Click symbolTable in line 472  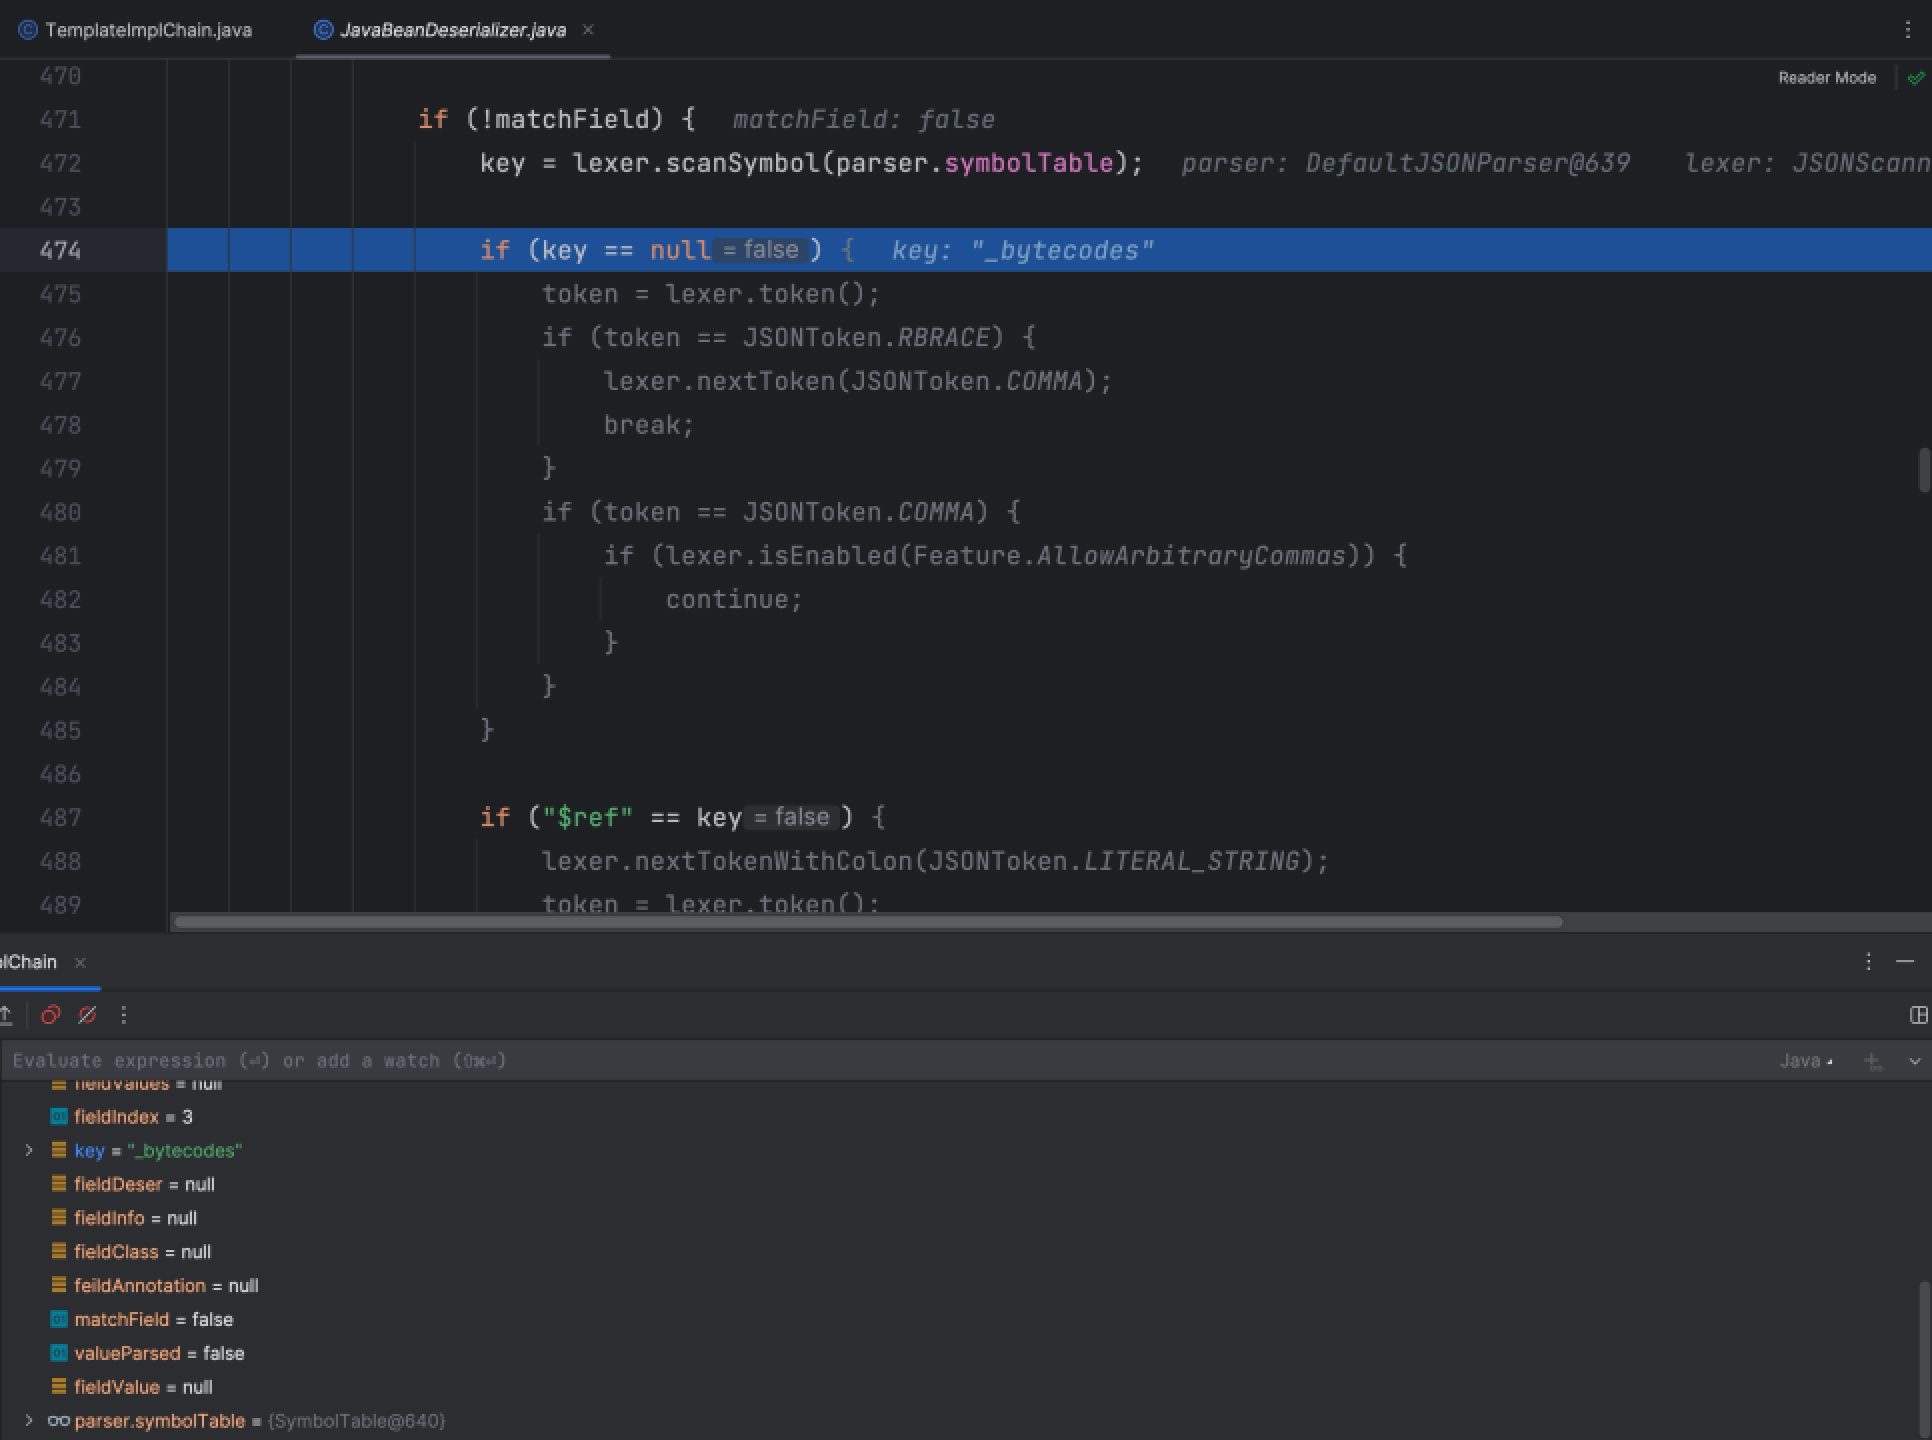(1028, 163)
